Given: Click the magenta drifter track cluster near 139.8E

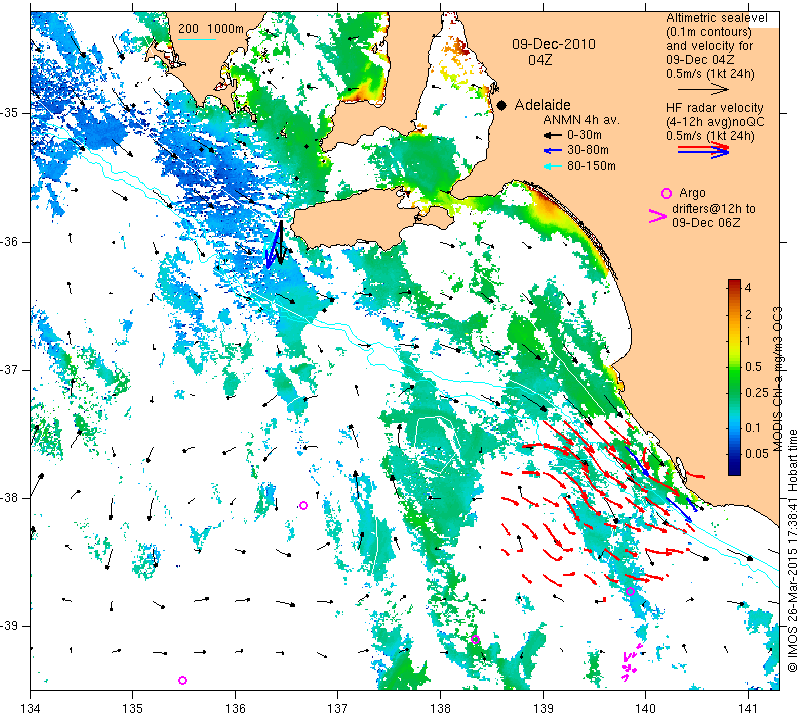Looking at the screenshot, I should (x=631, y=663).
